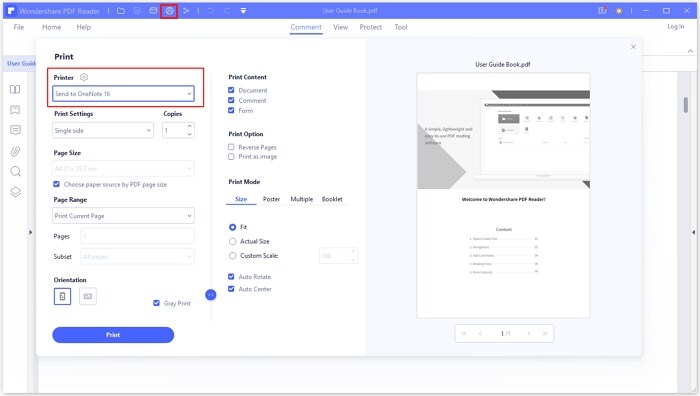Enable the Reverse Pages checkbox
The image size is (700, 396).
tap(231, 147)
